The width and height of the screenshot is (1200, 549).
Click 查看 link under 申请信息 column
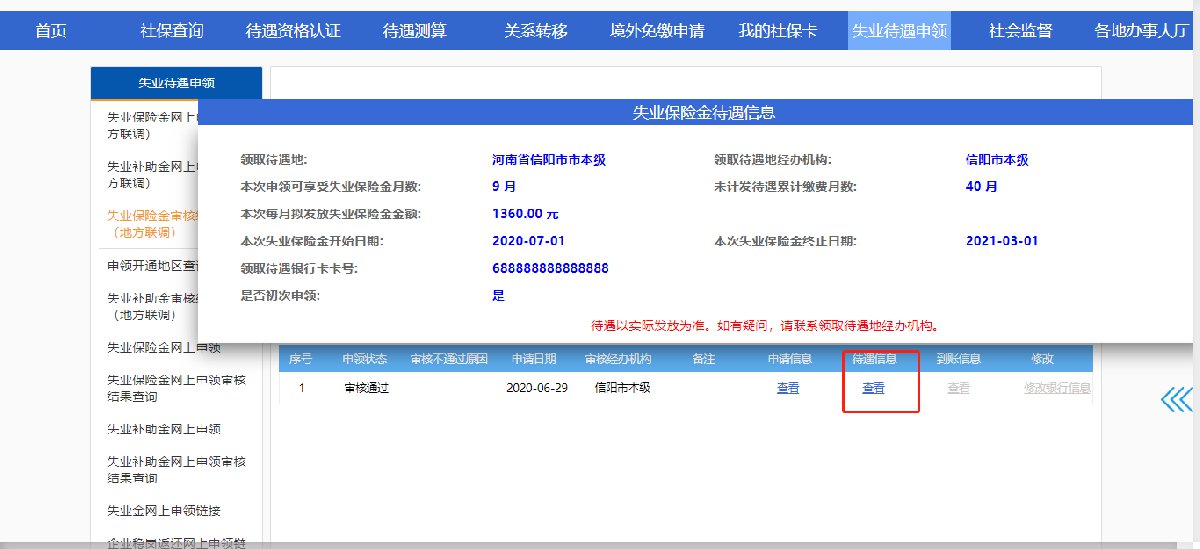click(x=788, y=388)
